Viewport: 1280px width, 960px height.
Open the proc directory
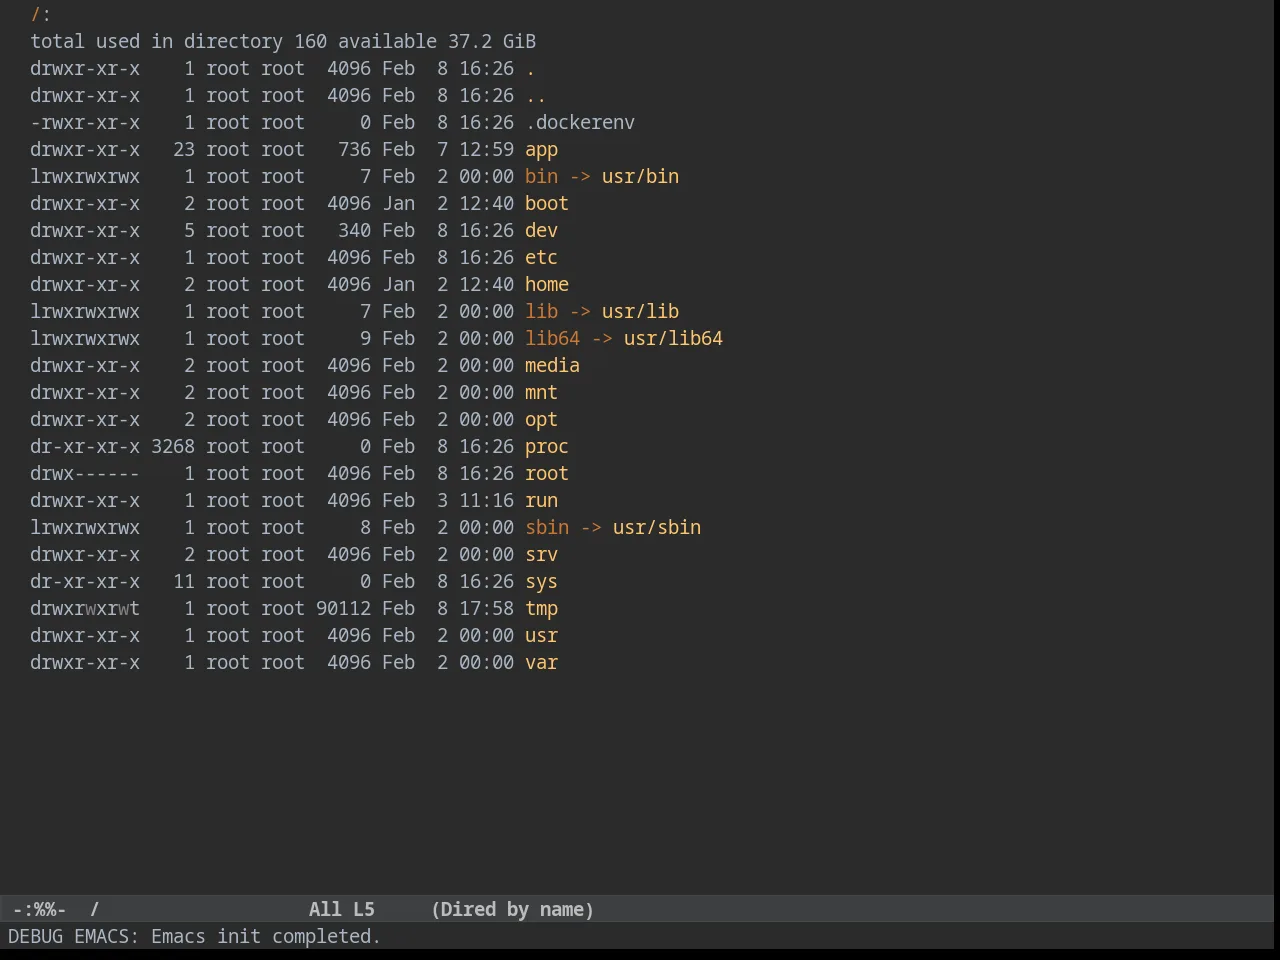(x=547, y=447)
